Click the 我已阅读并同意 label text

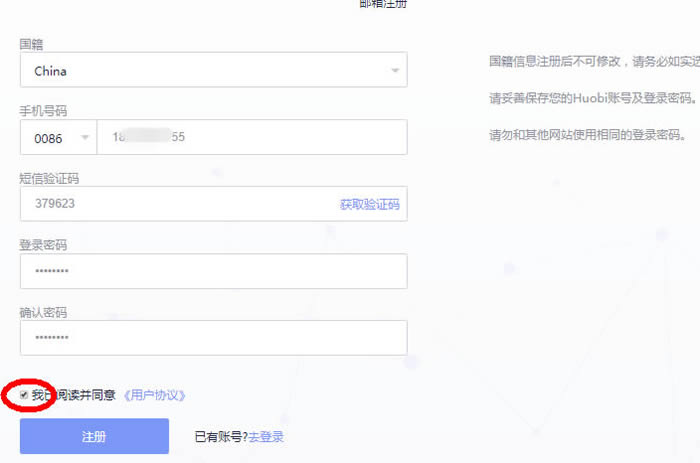pos(73,396)
